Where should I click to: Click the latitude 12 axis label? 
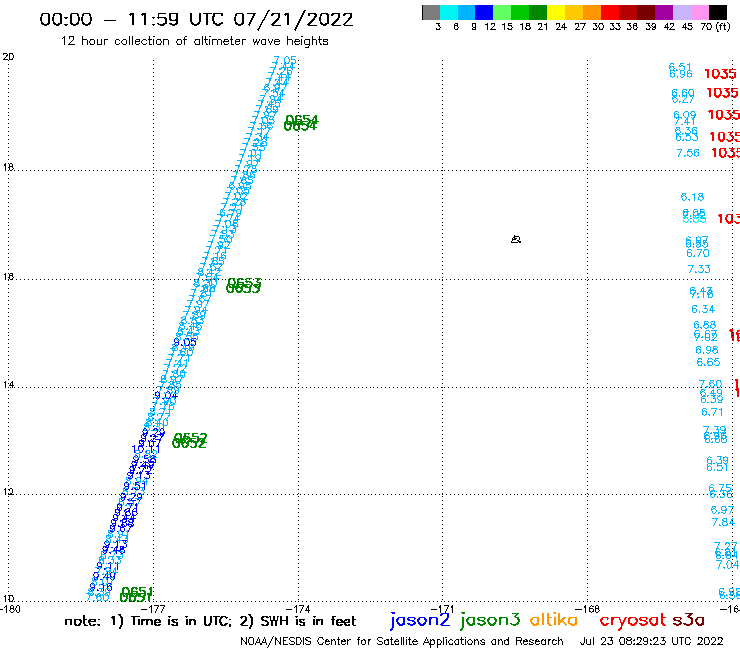pyautogui.click(x=8, y=492)
